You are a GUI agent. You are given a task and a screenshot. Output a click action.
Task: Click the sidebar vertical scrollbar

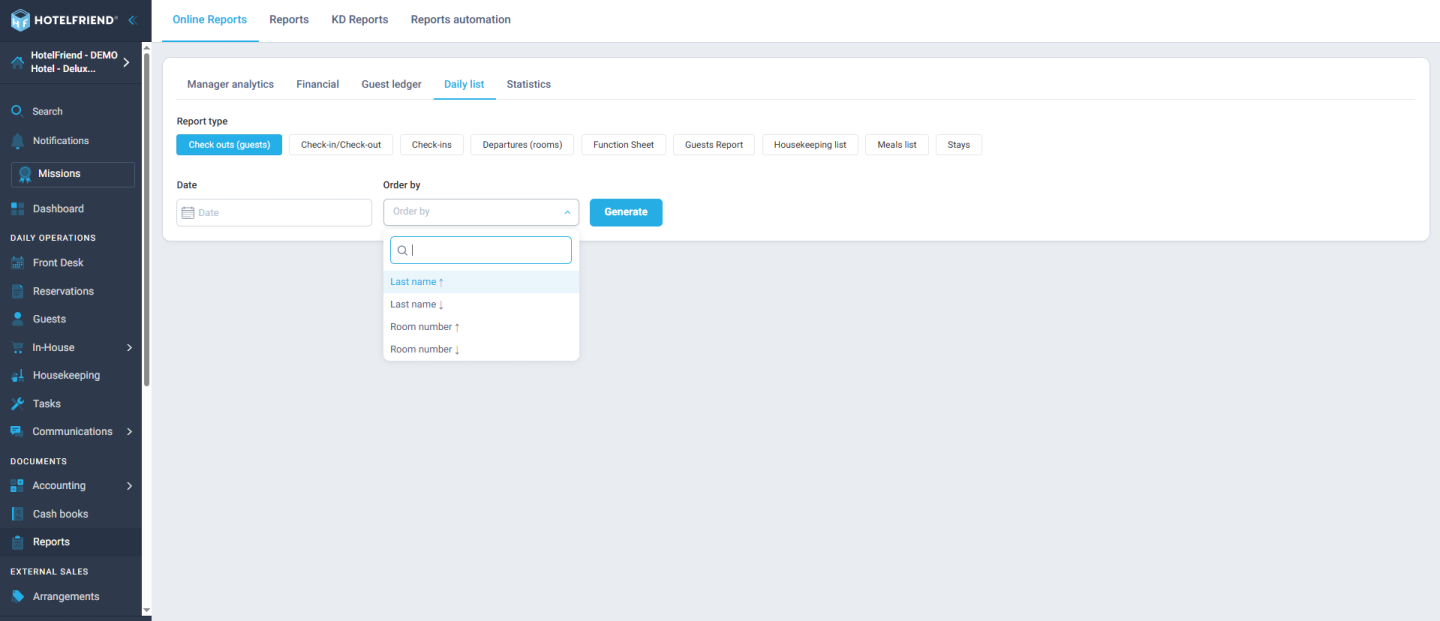[147, 220]
